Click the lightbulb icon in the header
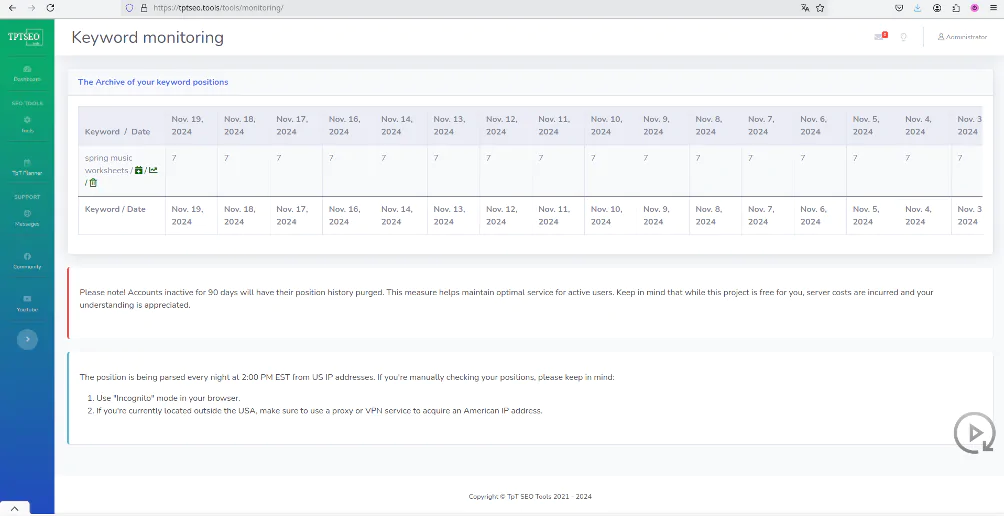Screen dimensions: 1004x516 pyautogui.click(x=903, y=37)
